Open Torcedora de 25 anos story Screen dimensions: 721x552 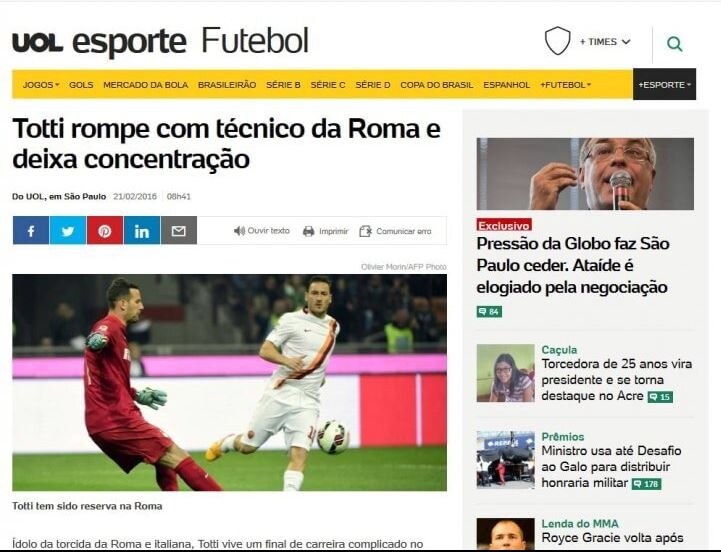[617, 380]
